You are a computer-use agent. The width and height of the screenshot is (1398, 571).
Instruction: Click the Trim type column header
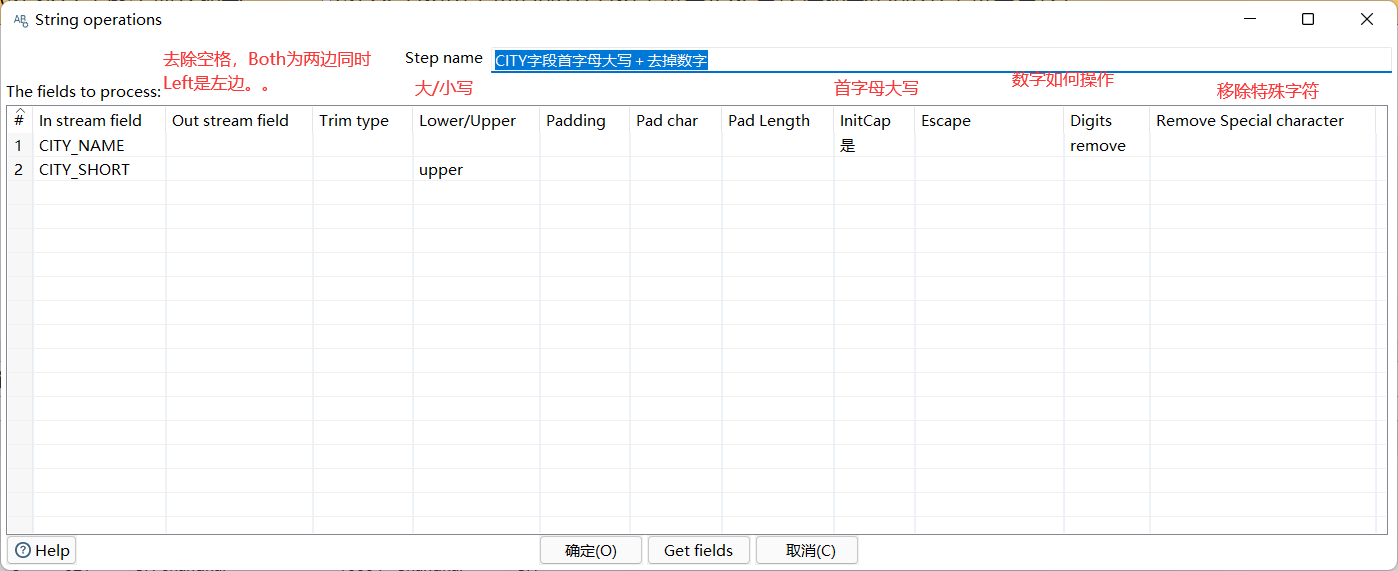pos(363,120)
